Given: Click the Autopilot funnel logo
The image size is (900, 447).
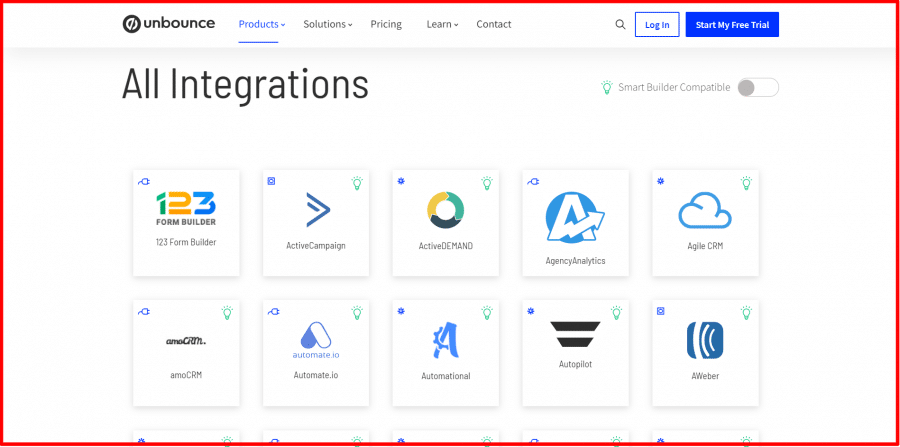Looking at the screenshot, I should 575,335.
